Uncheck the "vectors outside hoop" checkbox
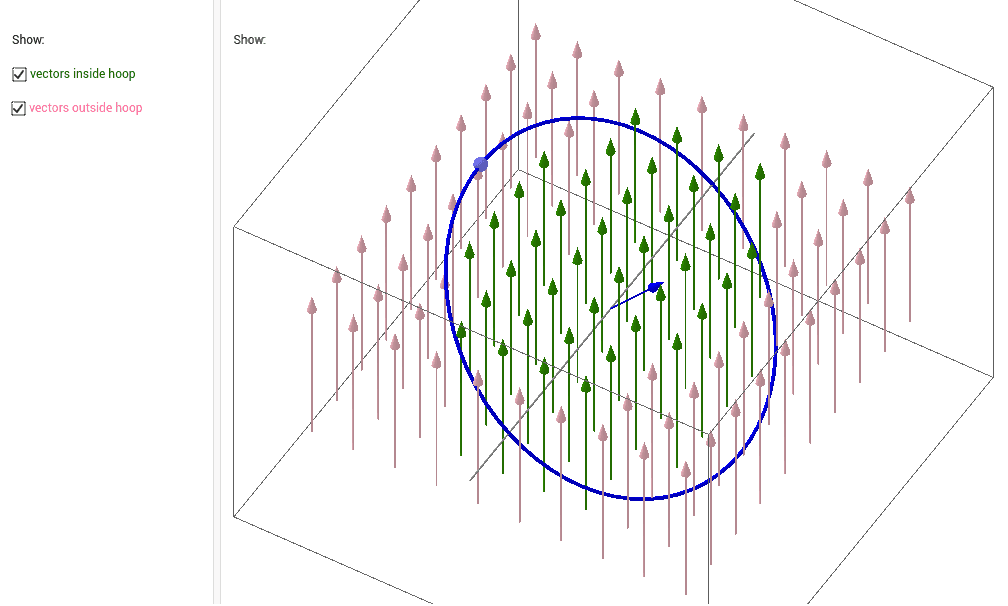Screen dimensions: 1008x606 click(19, 109)
